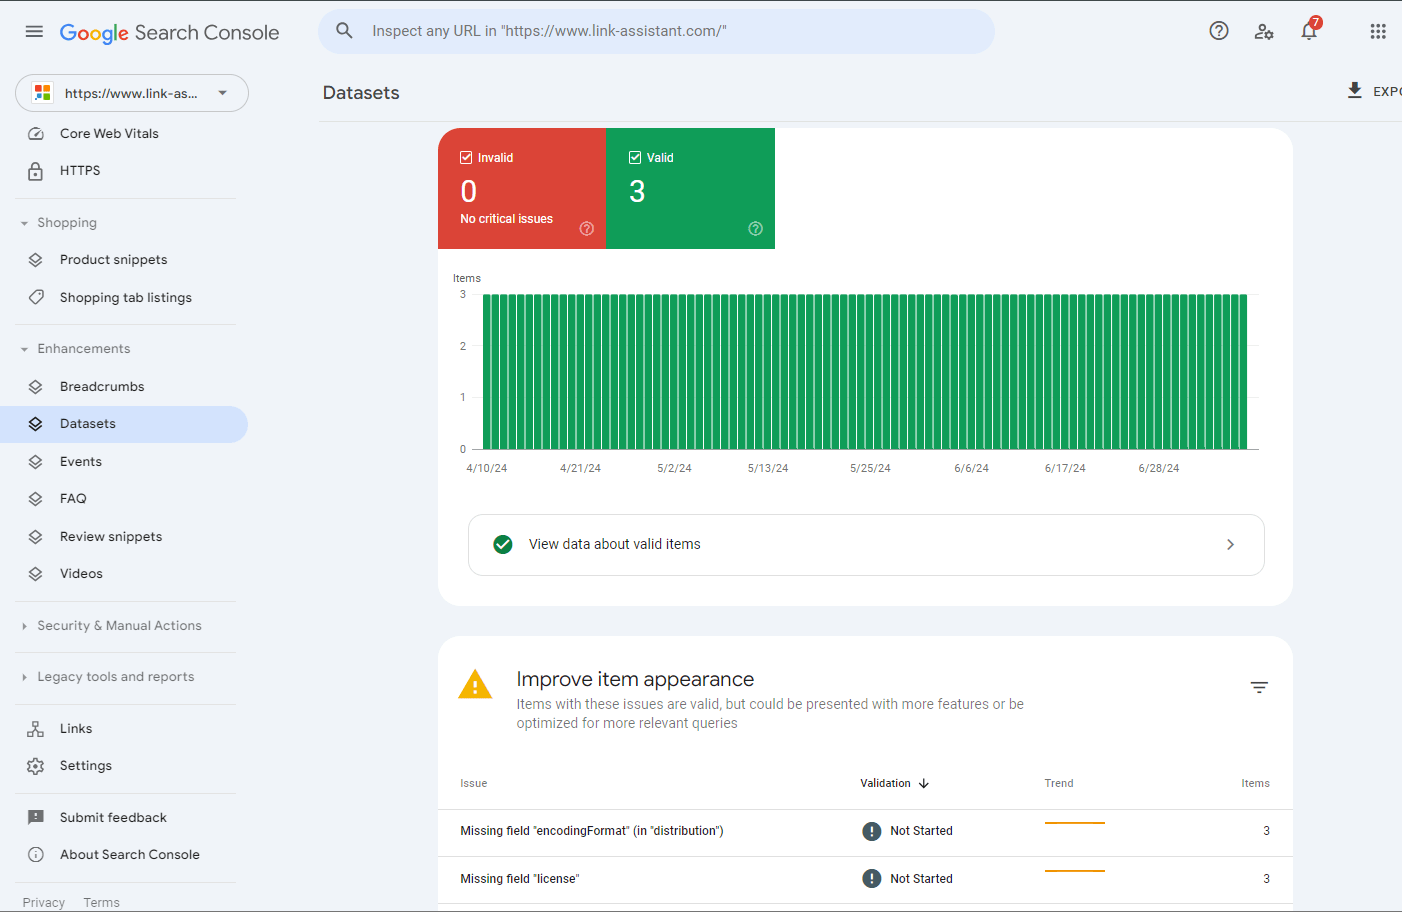The height and width of the screenshot is (912, 1402).
Task: Select Datasets in the sidebar
Action: point(124,424)
